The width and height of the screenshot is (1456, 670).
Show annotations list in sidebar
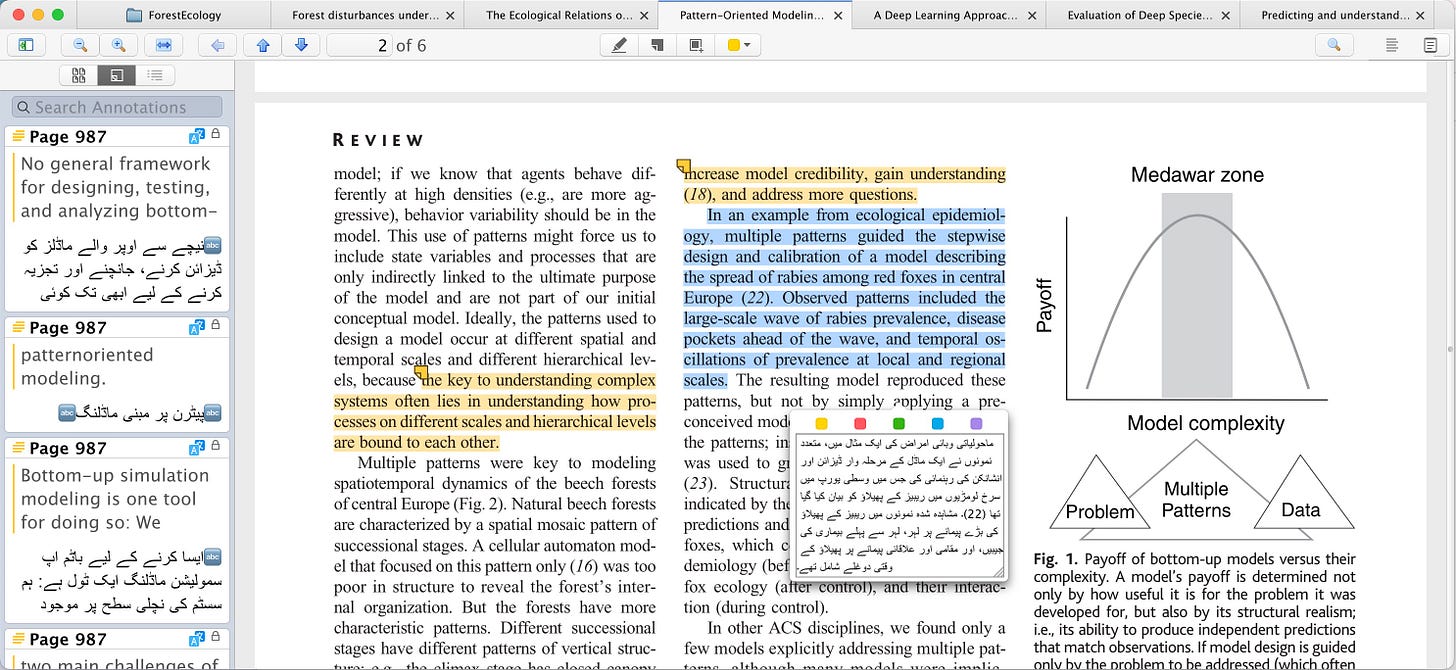(x=117, y=75)
